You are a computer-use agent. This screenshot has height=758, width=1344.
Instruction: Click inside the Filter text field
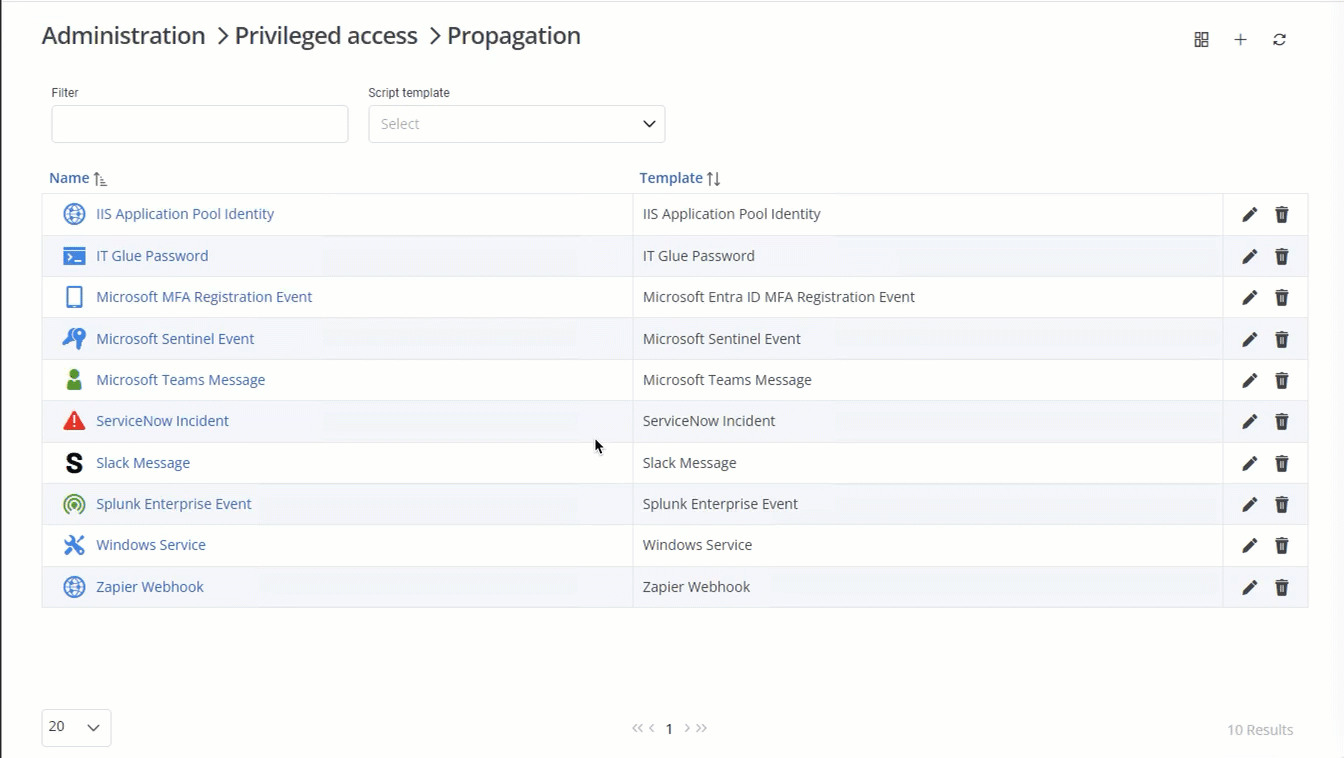pos(199,123)
